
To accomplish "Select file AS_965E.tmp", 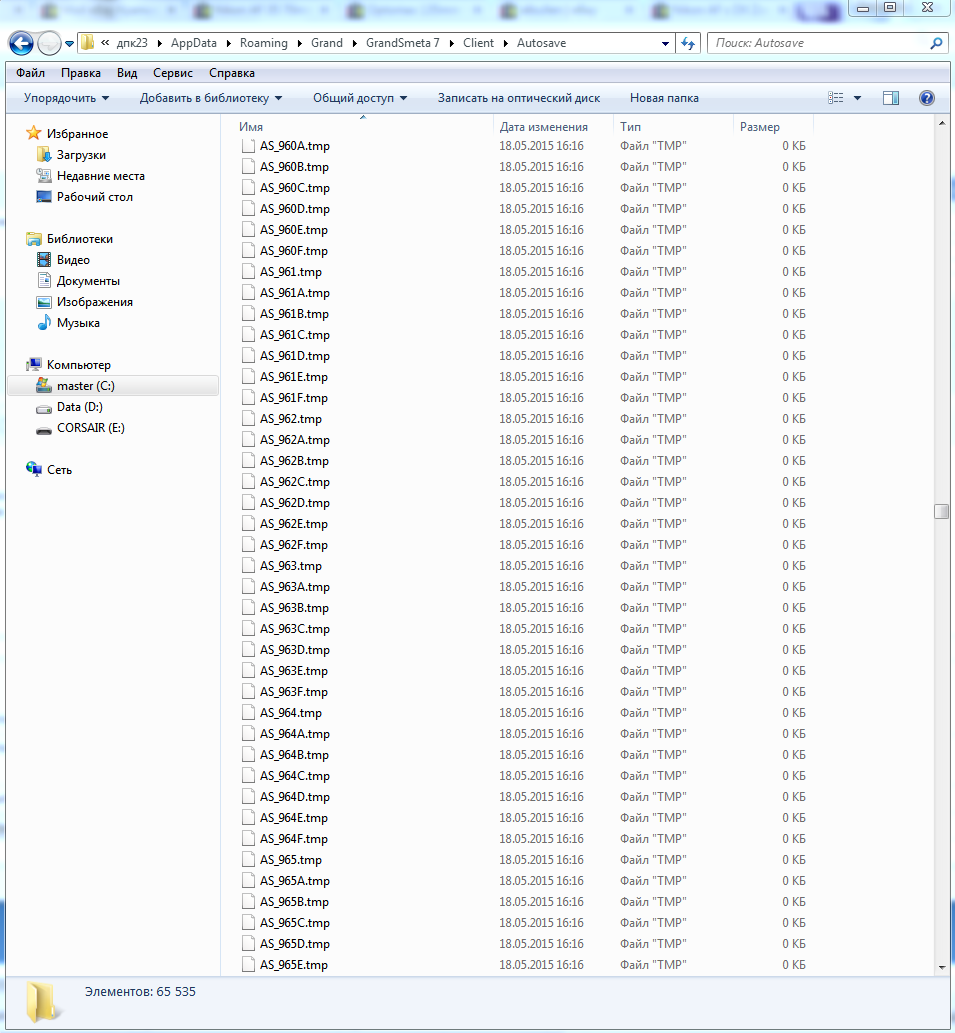I will click(x=293, y=965).
